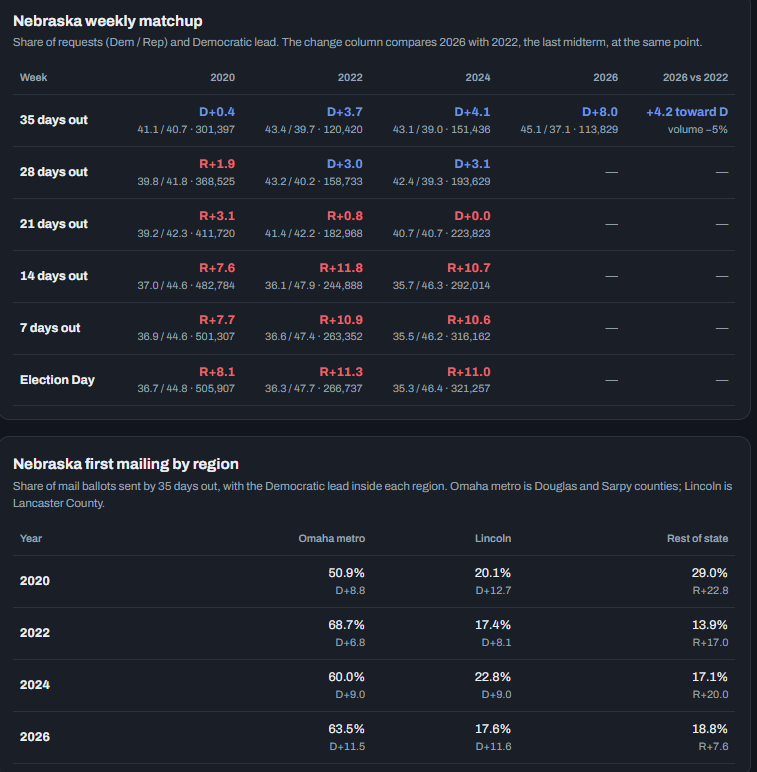Click the 'R+1.9' value
This screenshot has width=757, height=772.
click(x=217, y=164)
